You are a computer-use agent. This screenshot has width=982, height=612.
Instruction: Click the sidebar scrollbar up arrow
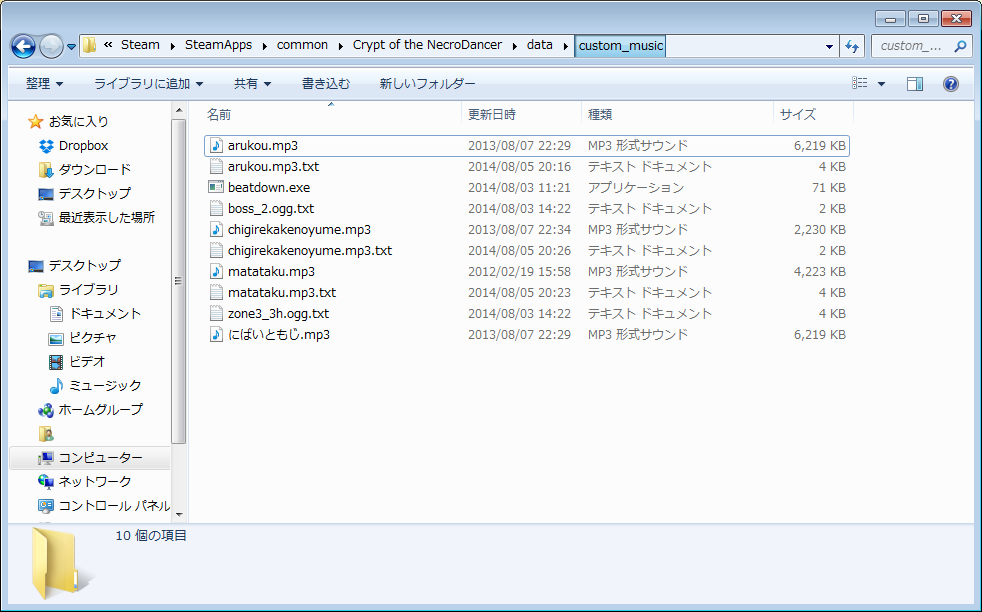pyautogui.click(x=179, y=111)
